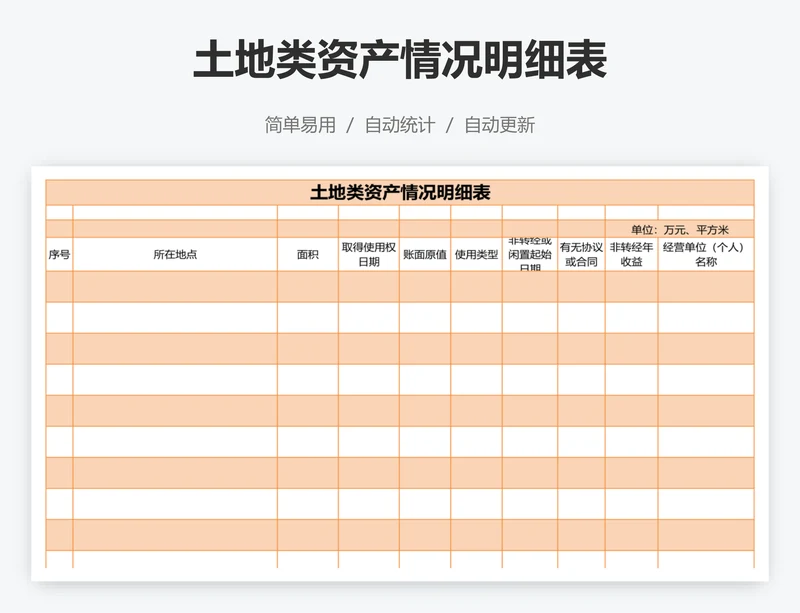800x613 pixels.
Task: Click the '账面原值' column header
Action: (x=425, y=254)
